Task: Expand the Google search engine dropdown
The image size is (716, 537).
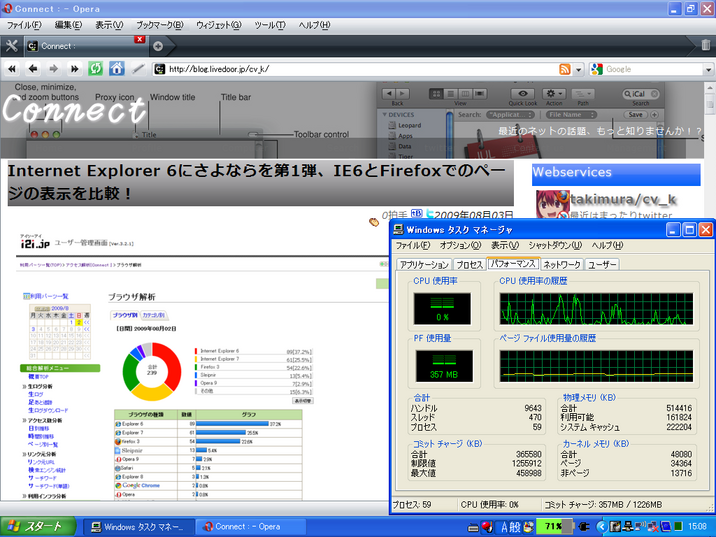Action: click(x=708, y=70)
